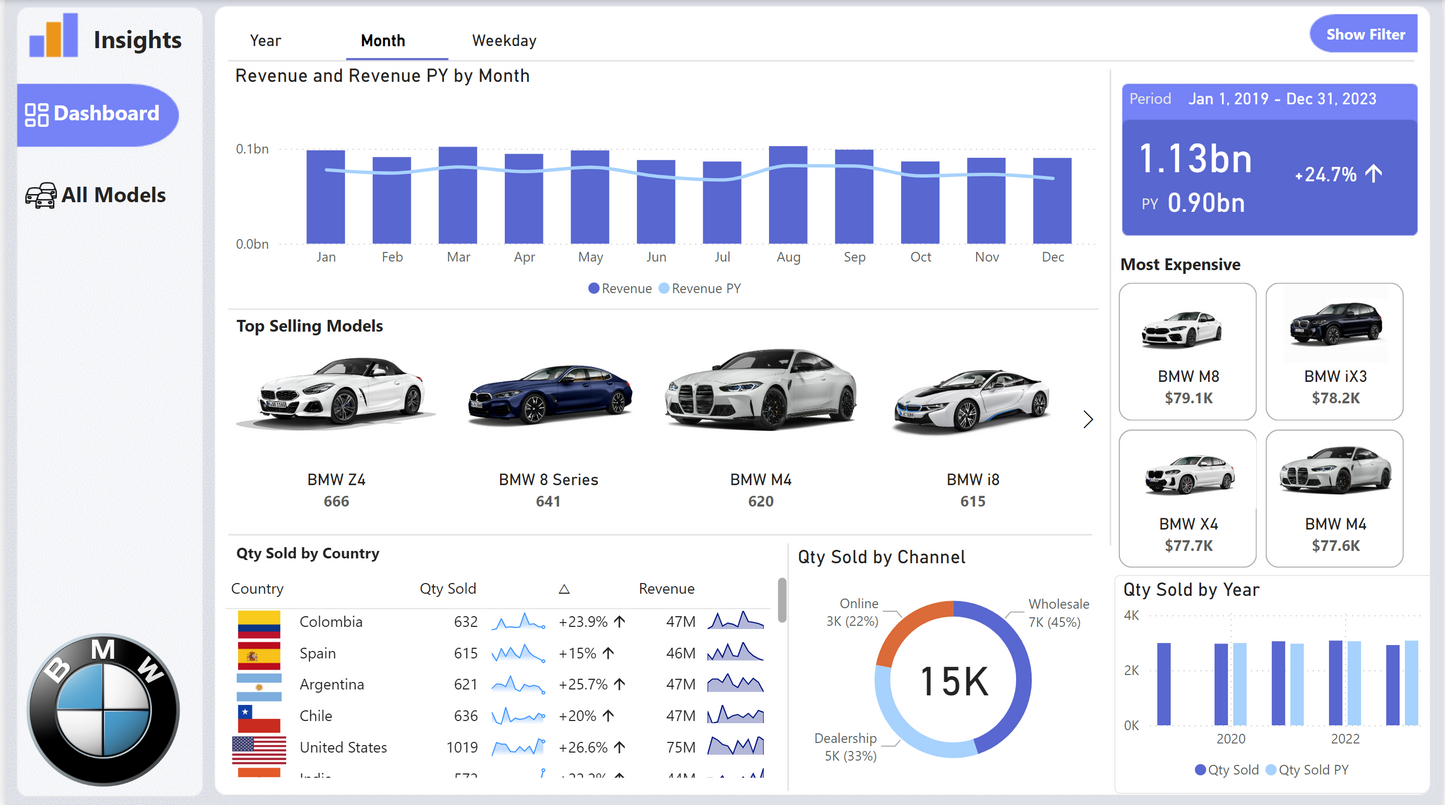Click the Jan revenue bar
The image size is (1445, 805).
click(x=326, y=197)
